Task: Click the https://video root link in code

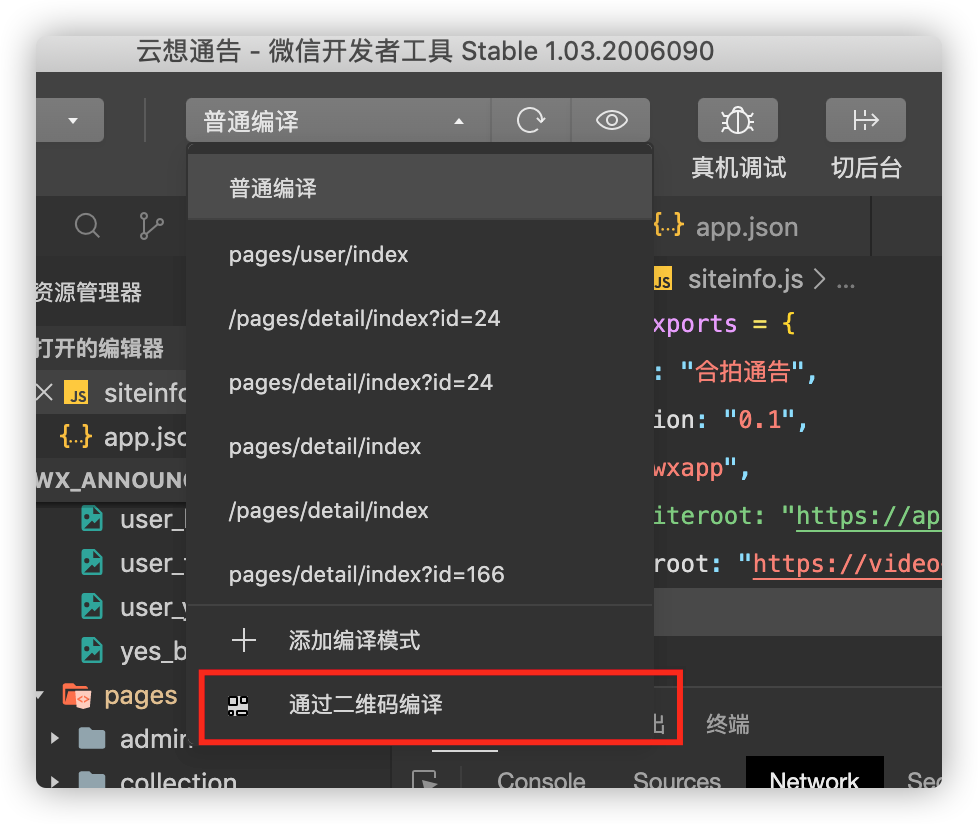Action: click(x=847, y=565)
